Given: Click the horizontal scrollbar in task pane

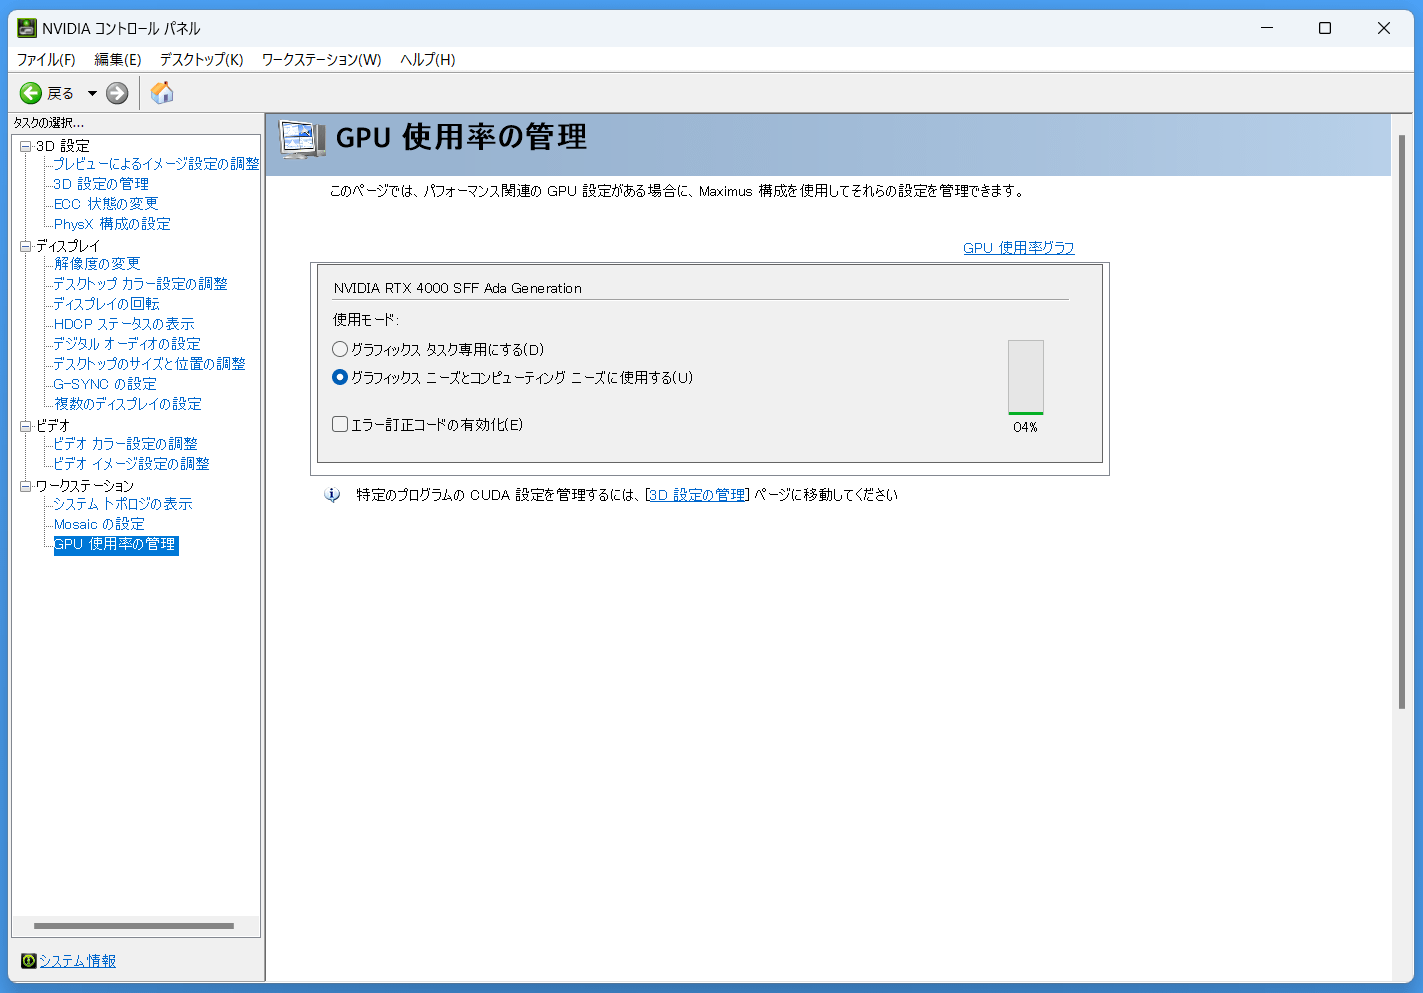Looking at the screenshot, I should click(134, 926).
